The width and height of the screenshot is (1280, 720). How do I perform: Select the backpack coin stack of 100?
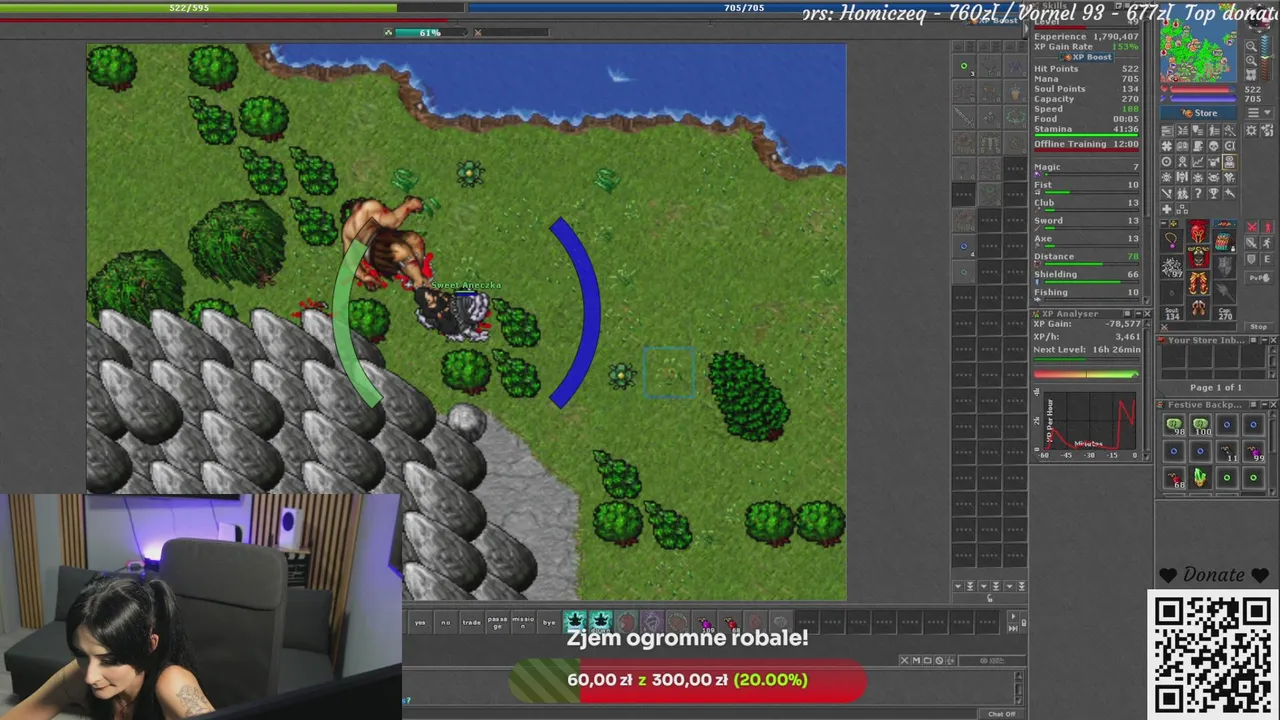coord(1201,424)
